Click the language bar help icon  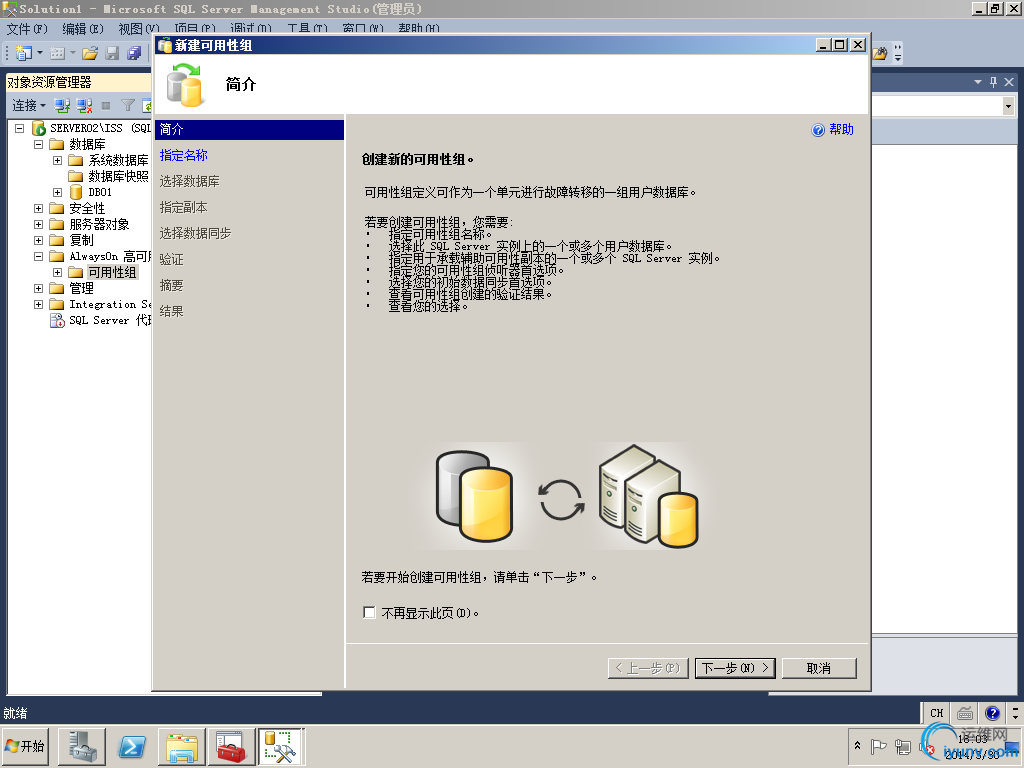pyautogui.click(x=993, y=713)
